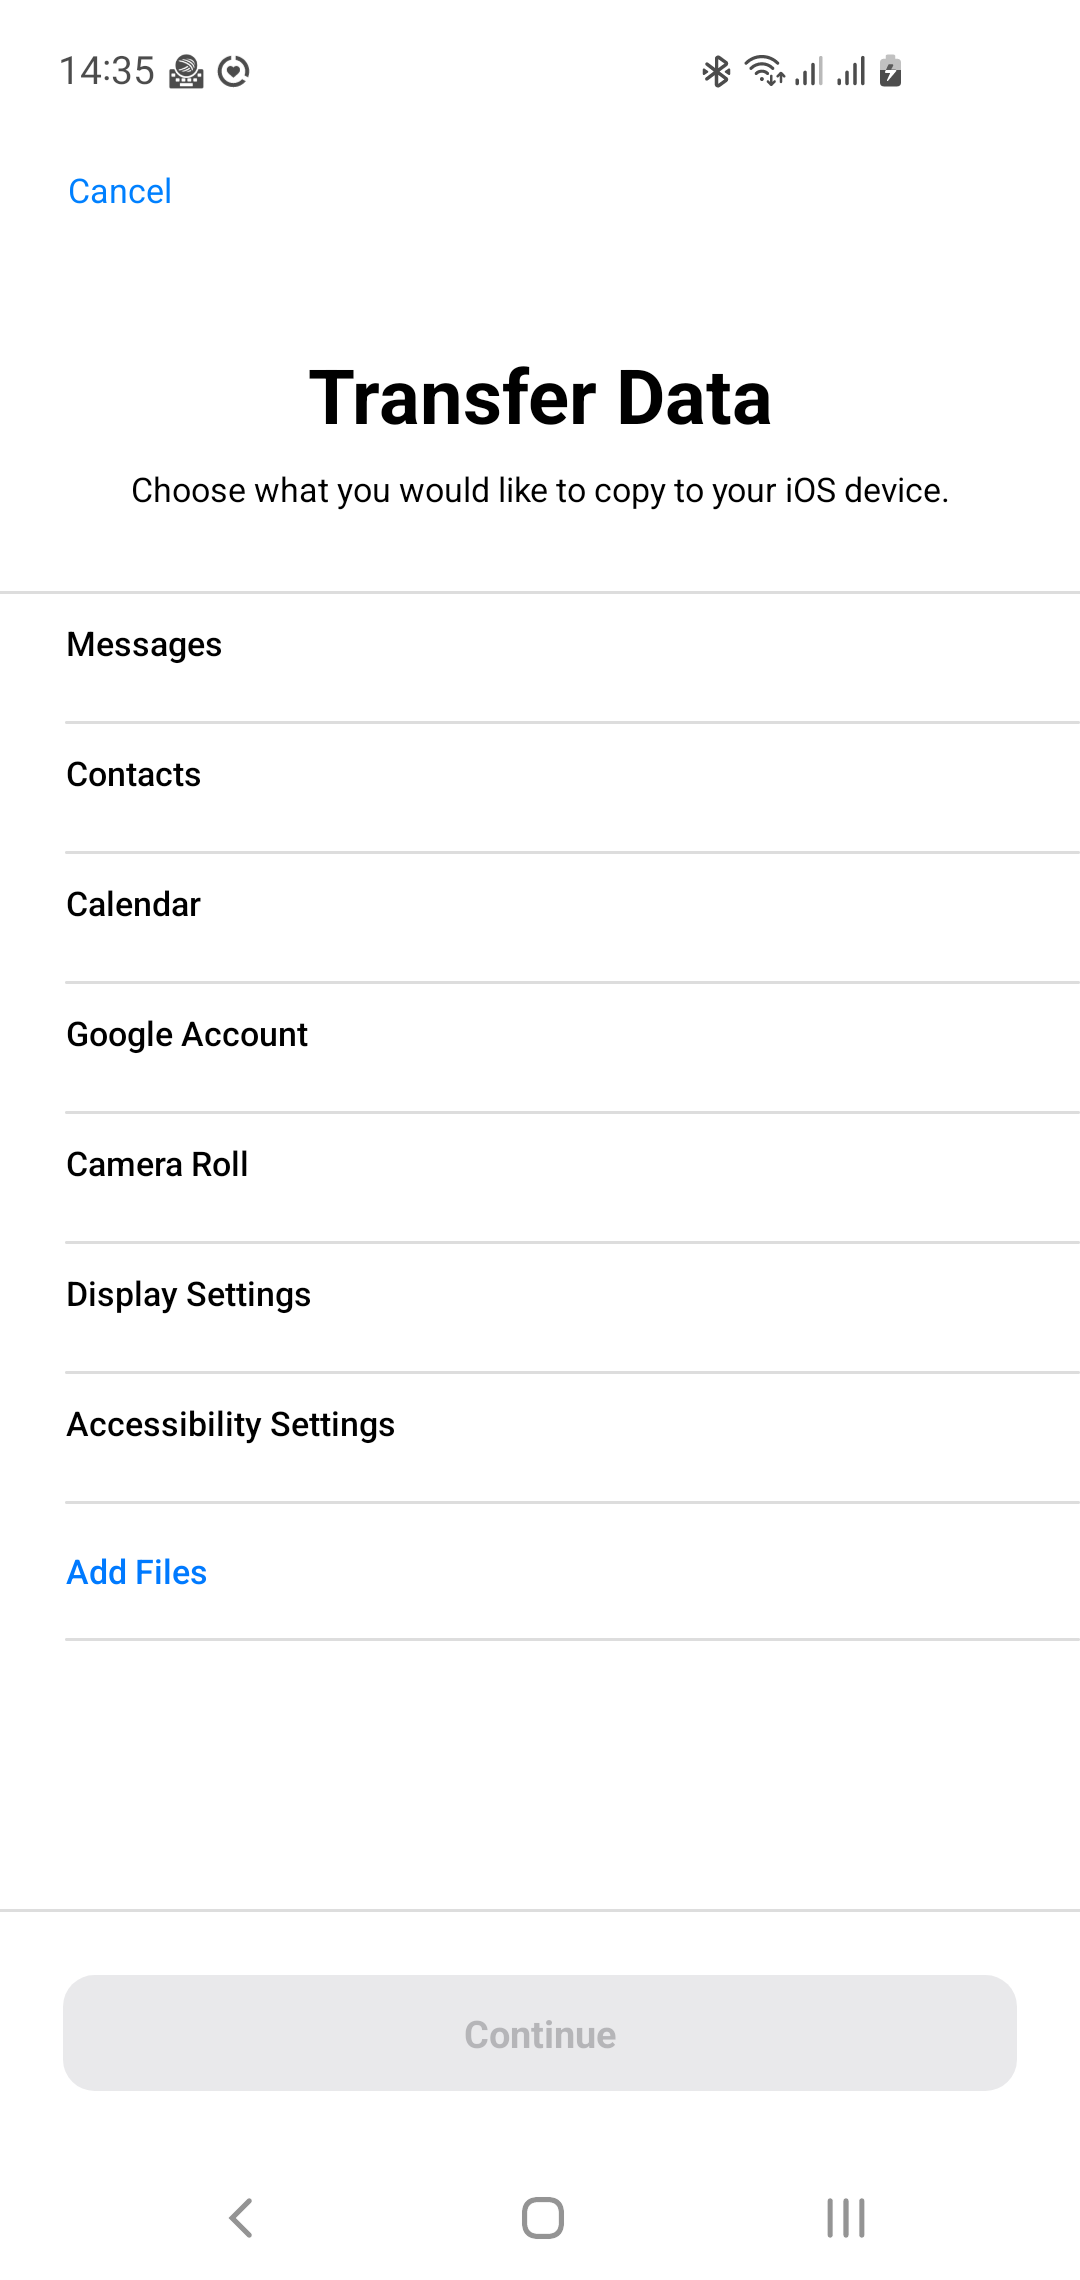Open recent apps via three-bar icon
The height and width of the screenshot is (2280, 1080).
(845, 2217)
